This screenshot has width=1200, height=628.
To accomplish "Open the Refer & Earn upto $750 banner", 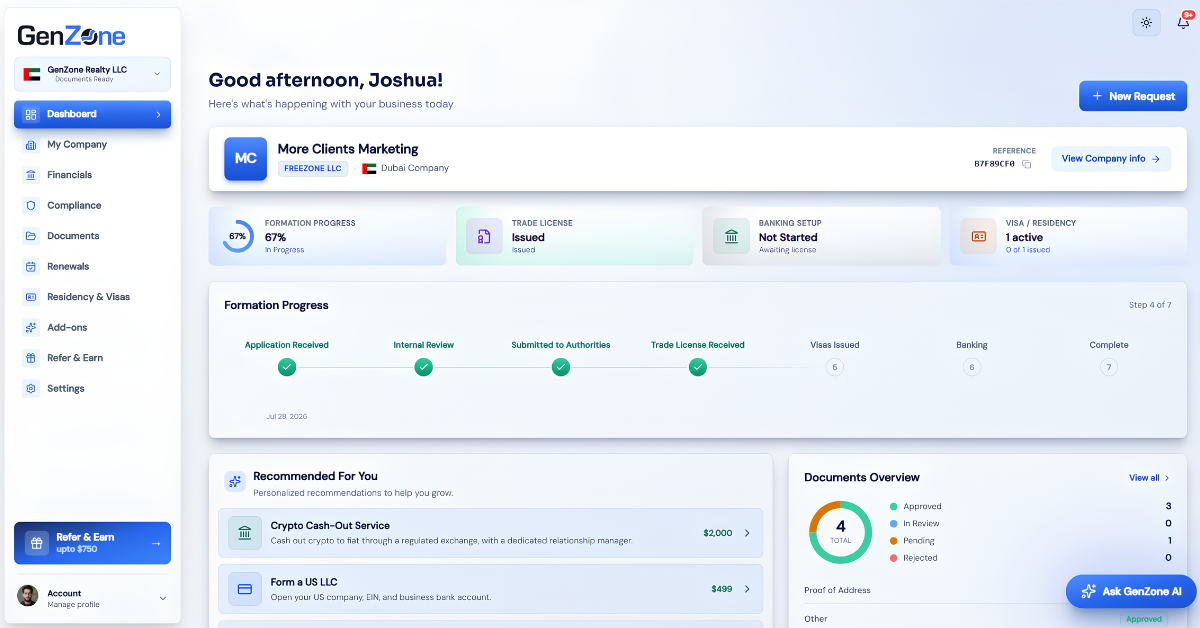I will pos(92,543).
